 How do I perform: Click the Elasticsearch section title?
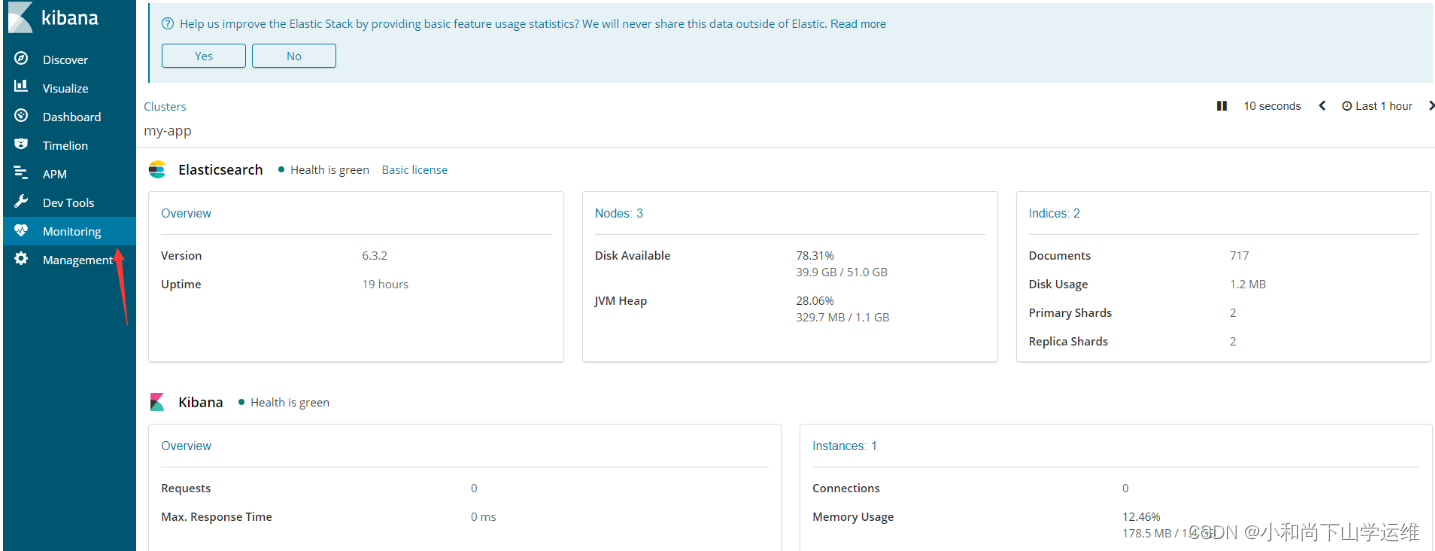(x=221, y=170)
